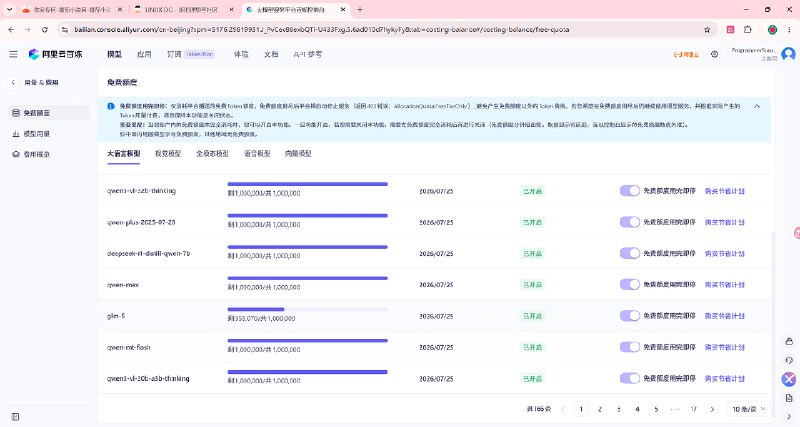Click 购买节省计划 link in glm-5 row

tap(724, 316)
